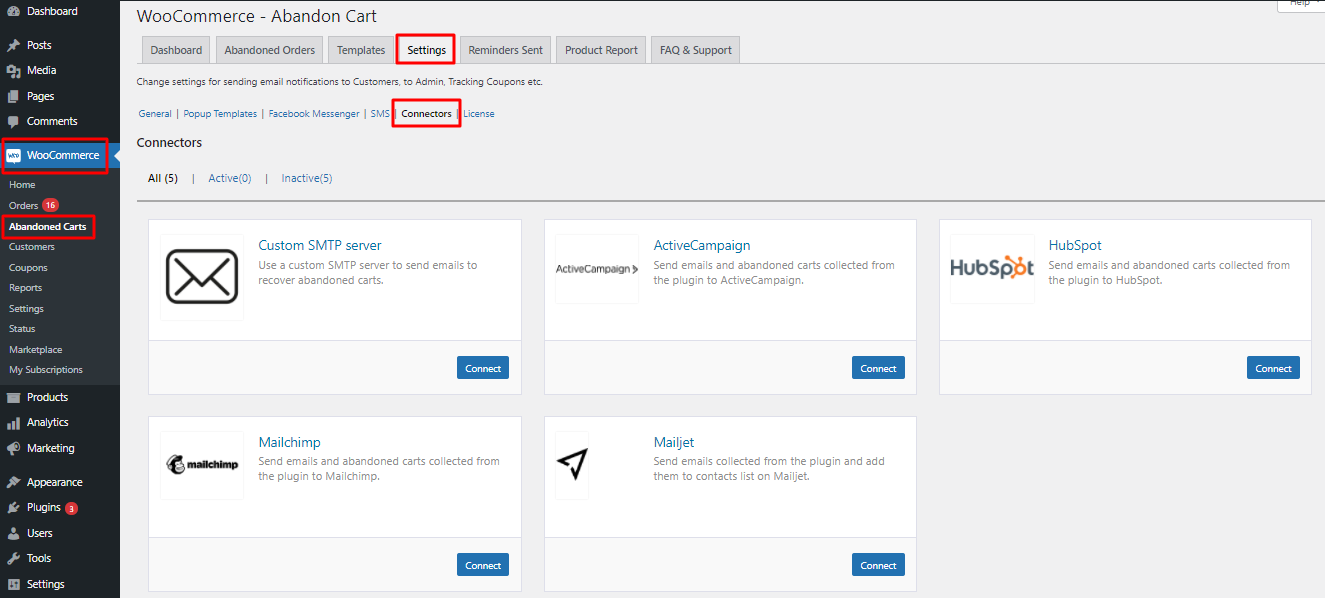This screenshot has height=598, width=1325.
Task: Connect the ActiveCampaign connector
Action: (878, 368)
